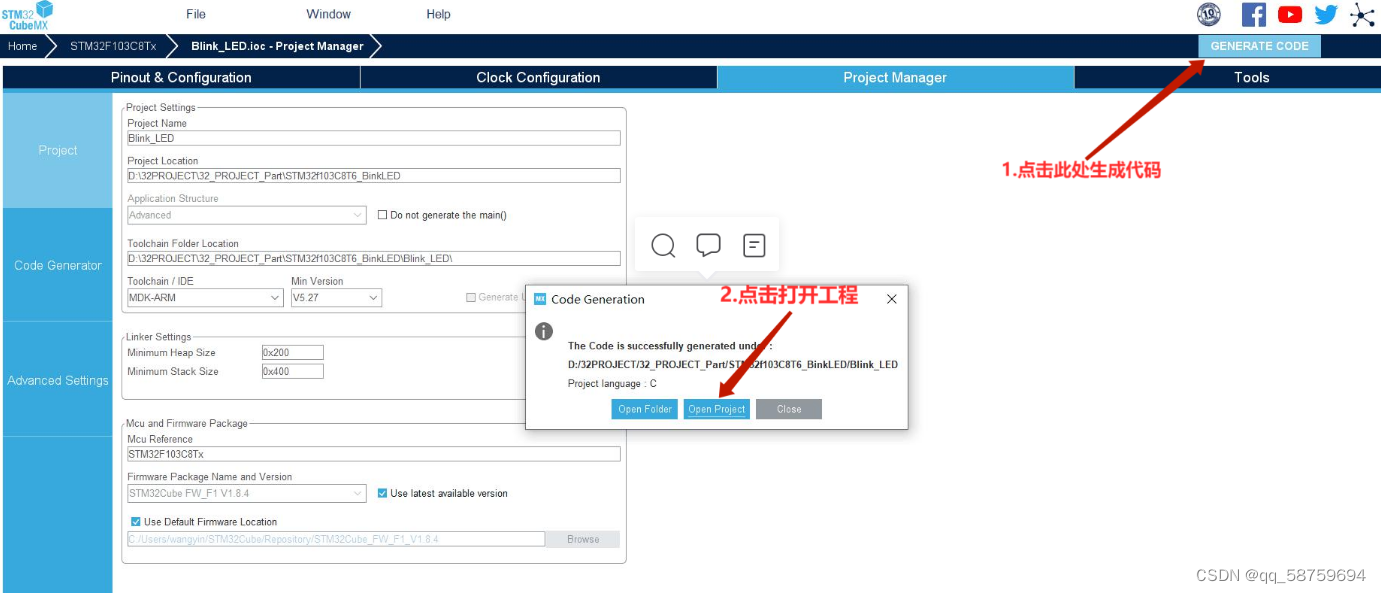This screenshot has width=1381, height=593.
Task: Switch to Clock Configuration tab
Action: (538, 77)
